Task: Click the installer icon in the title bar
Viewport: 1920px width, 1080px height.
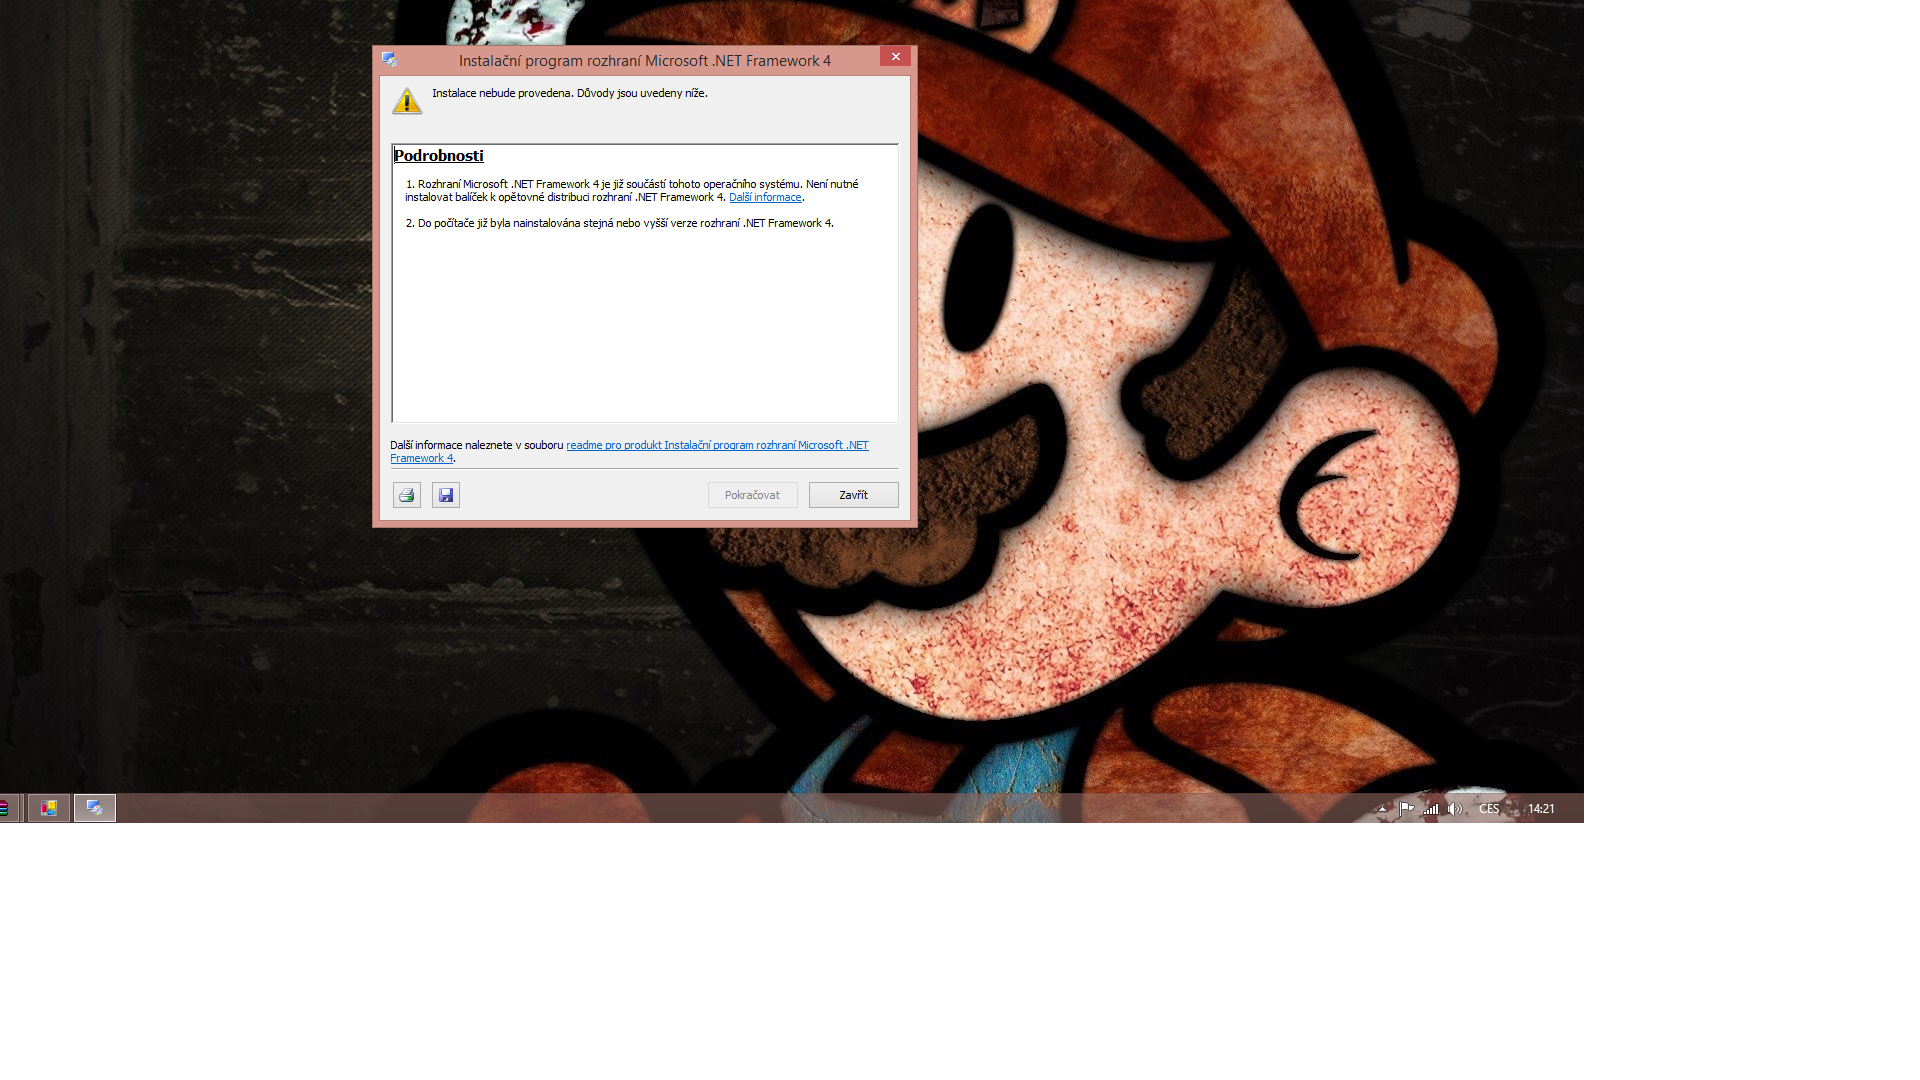Action: 390,60
